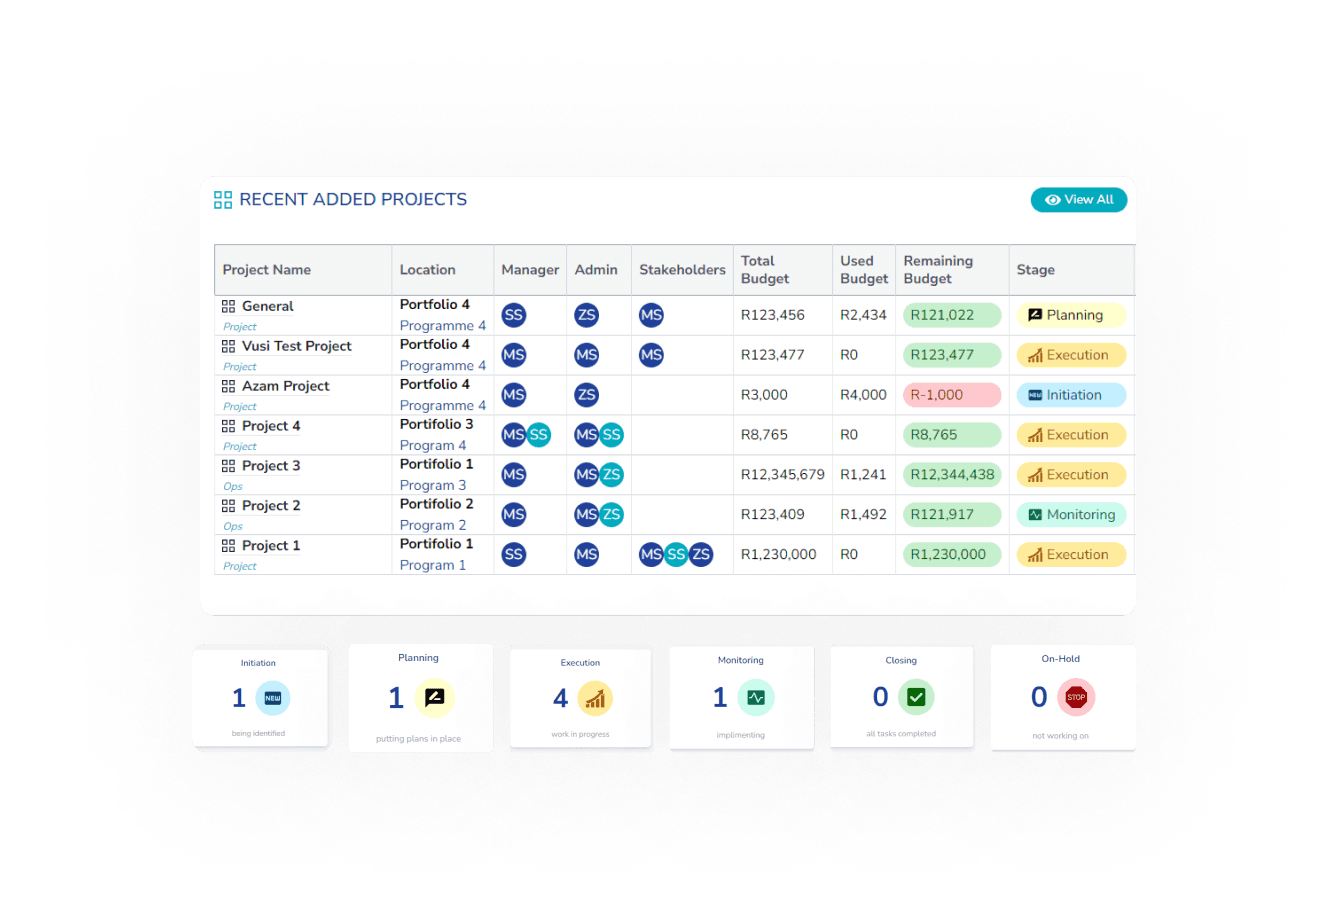Screen dimensions: 1337x910
Task: Open the Azam Project link
Action: coord(286,387)
